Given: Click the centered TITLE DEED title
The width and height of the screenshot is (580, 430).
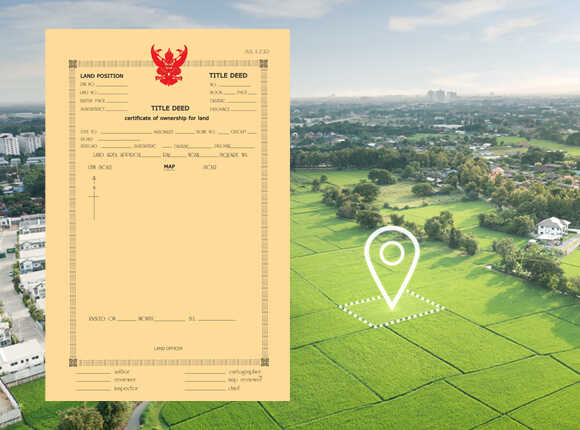Looking at the screenshot, I should [x=170, y=108].
